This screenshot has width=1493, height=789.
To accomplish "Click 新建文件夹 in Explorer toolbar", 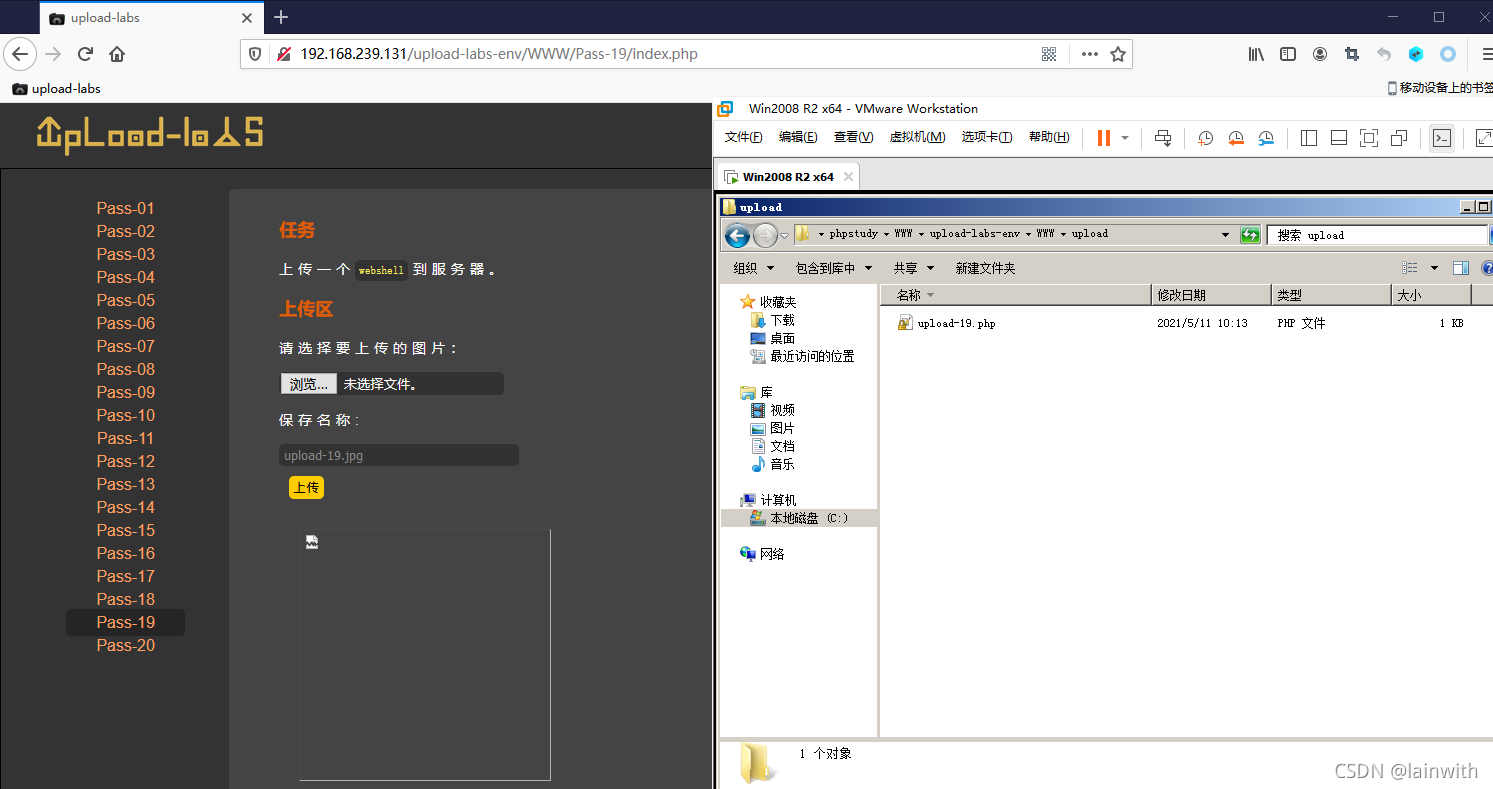I will tap(985, 268).
